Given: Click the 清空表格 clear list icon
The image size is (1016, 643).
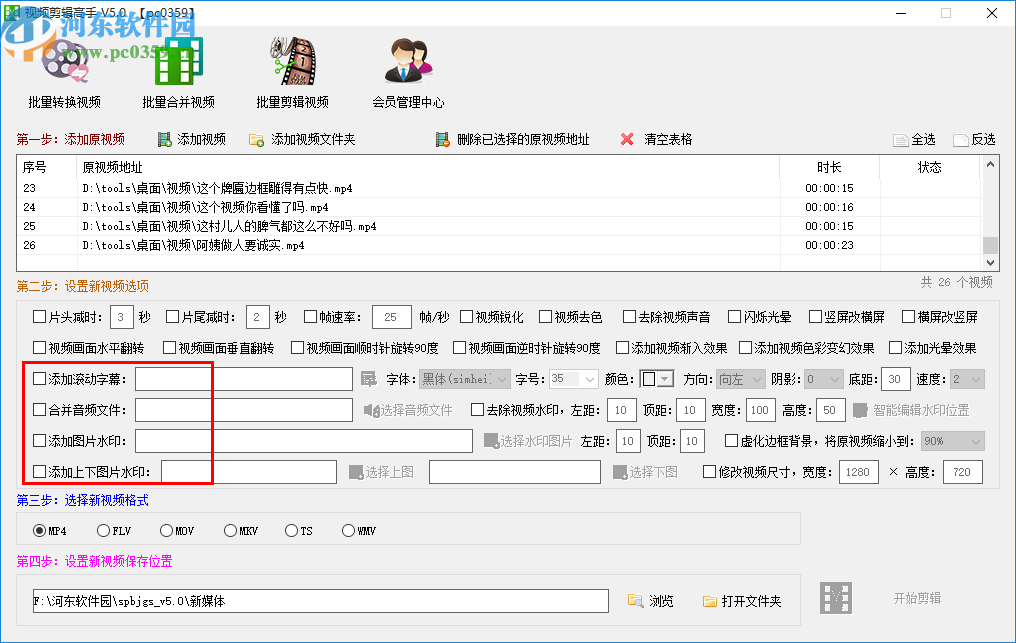Looking at the screenshot, I should 628,139.
